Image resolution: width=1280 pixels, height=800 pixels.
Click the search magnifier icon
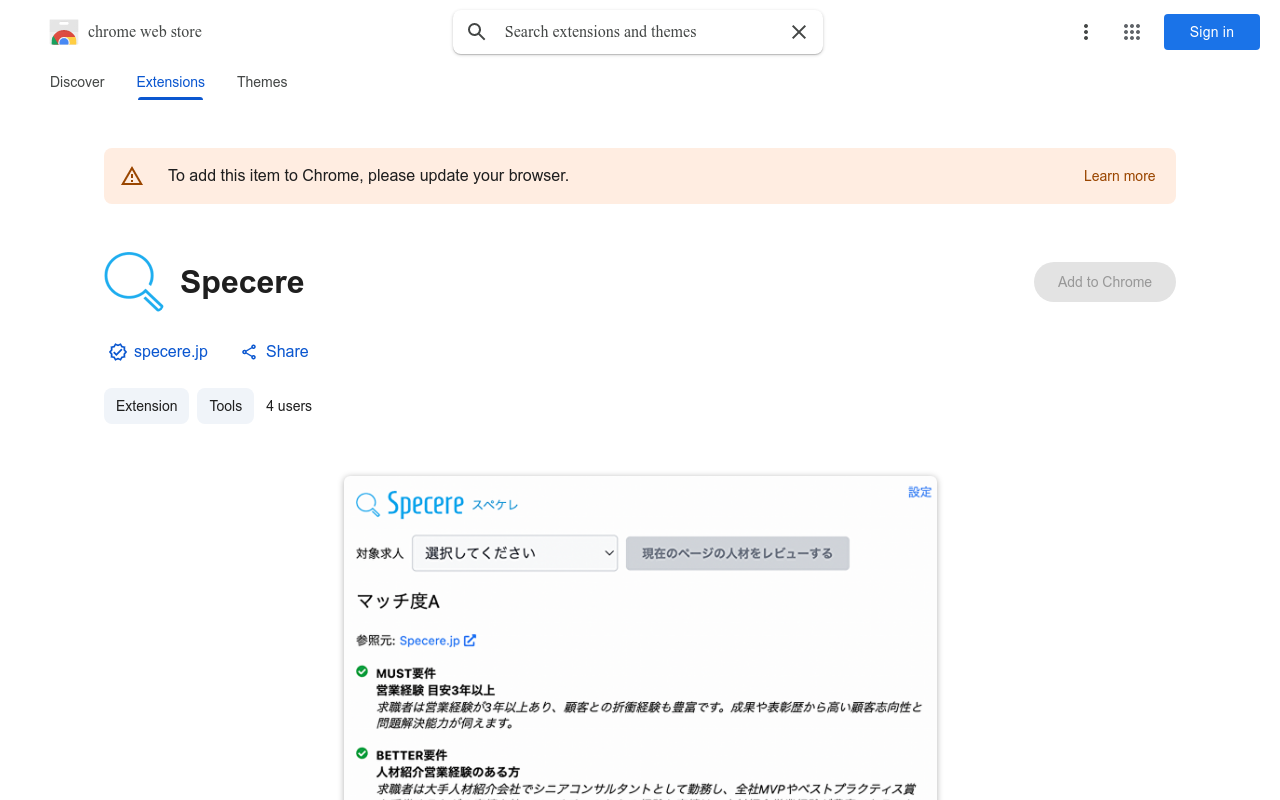click(x=477, y=32)
